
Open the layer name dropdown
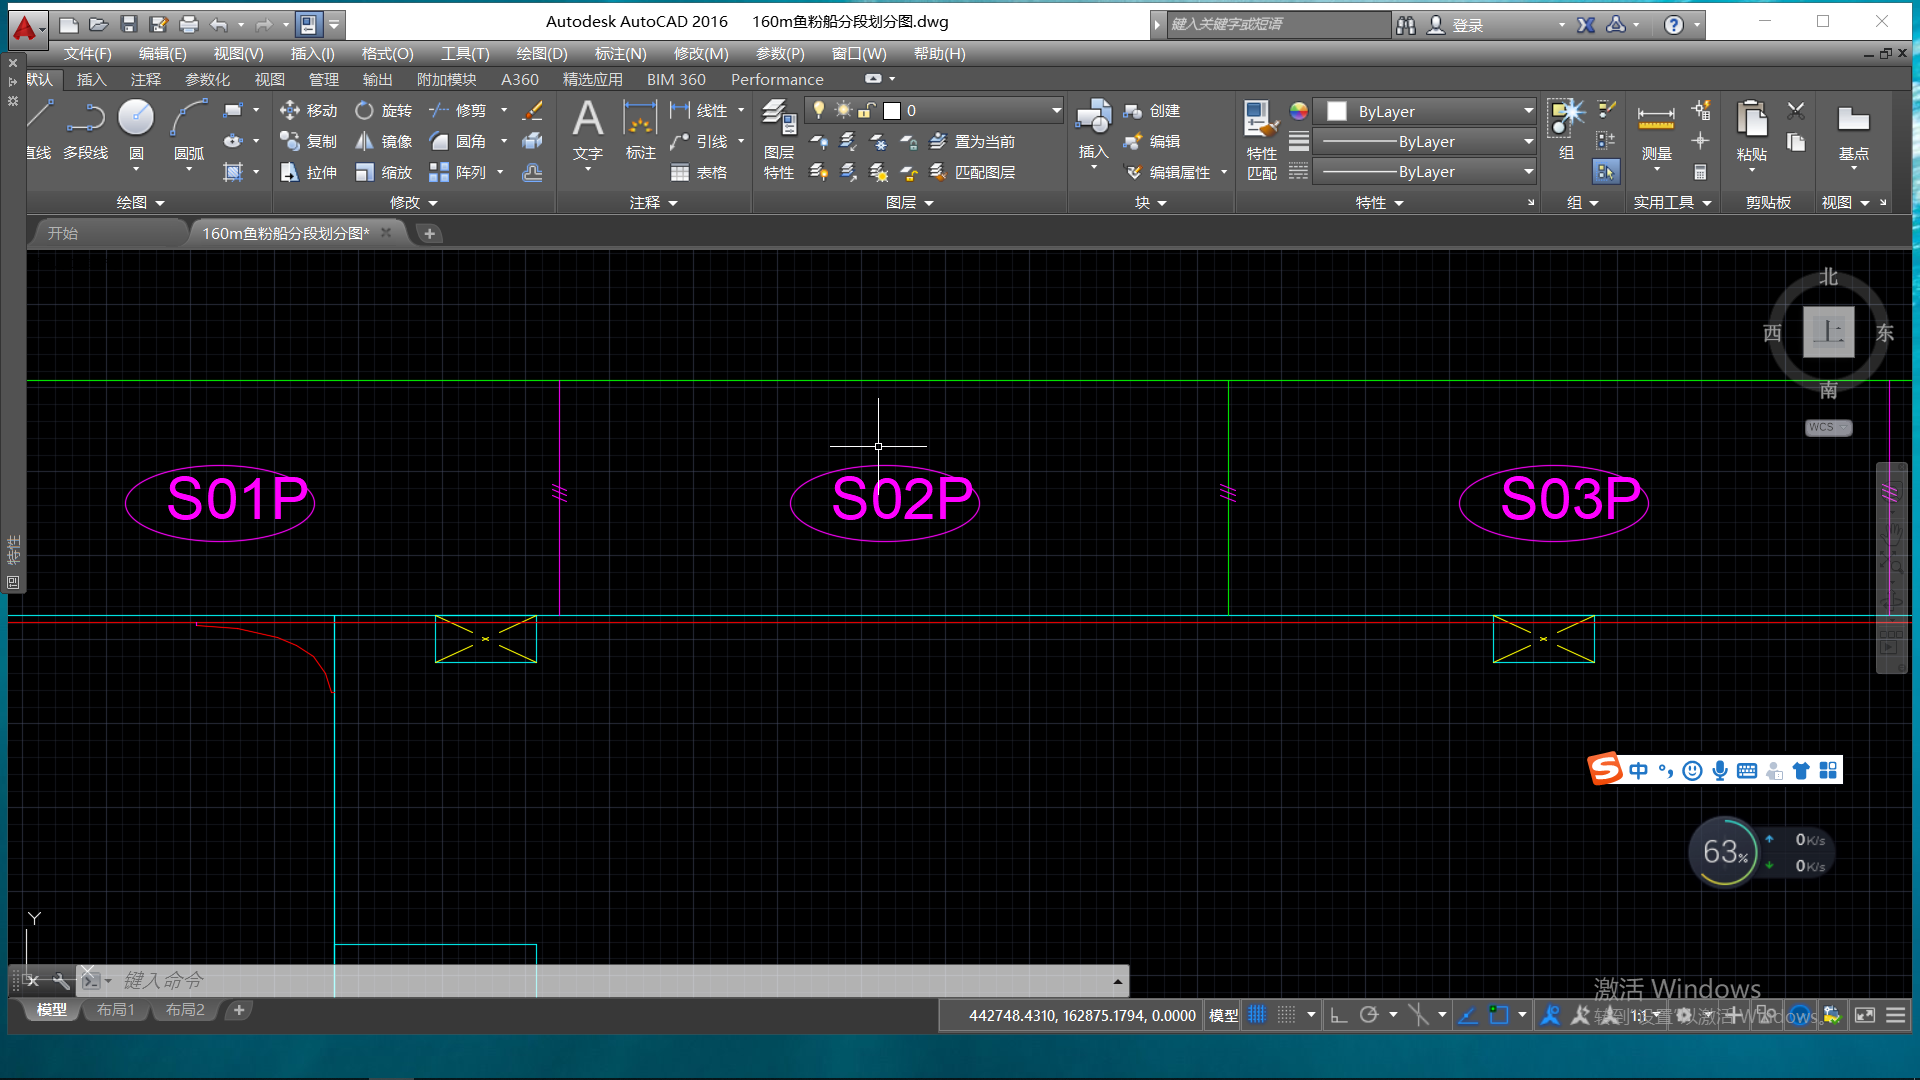[1056, 110]
